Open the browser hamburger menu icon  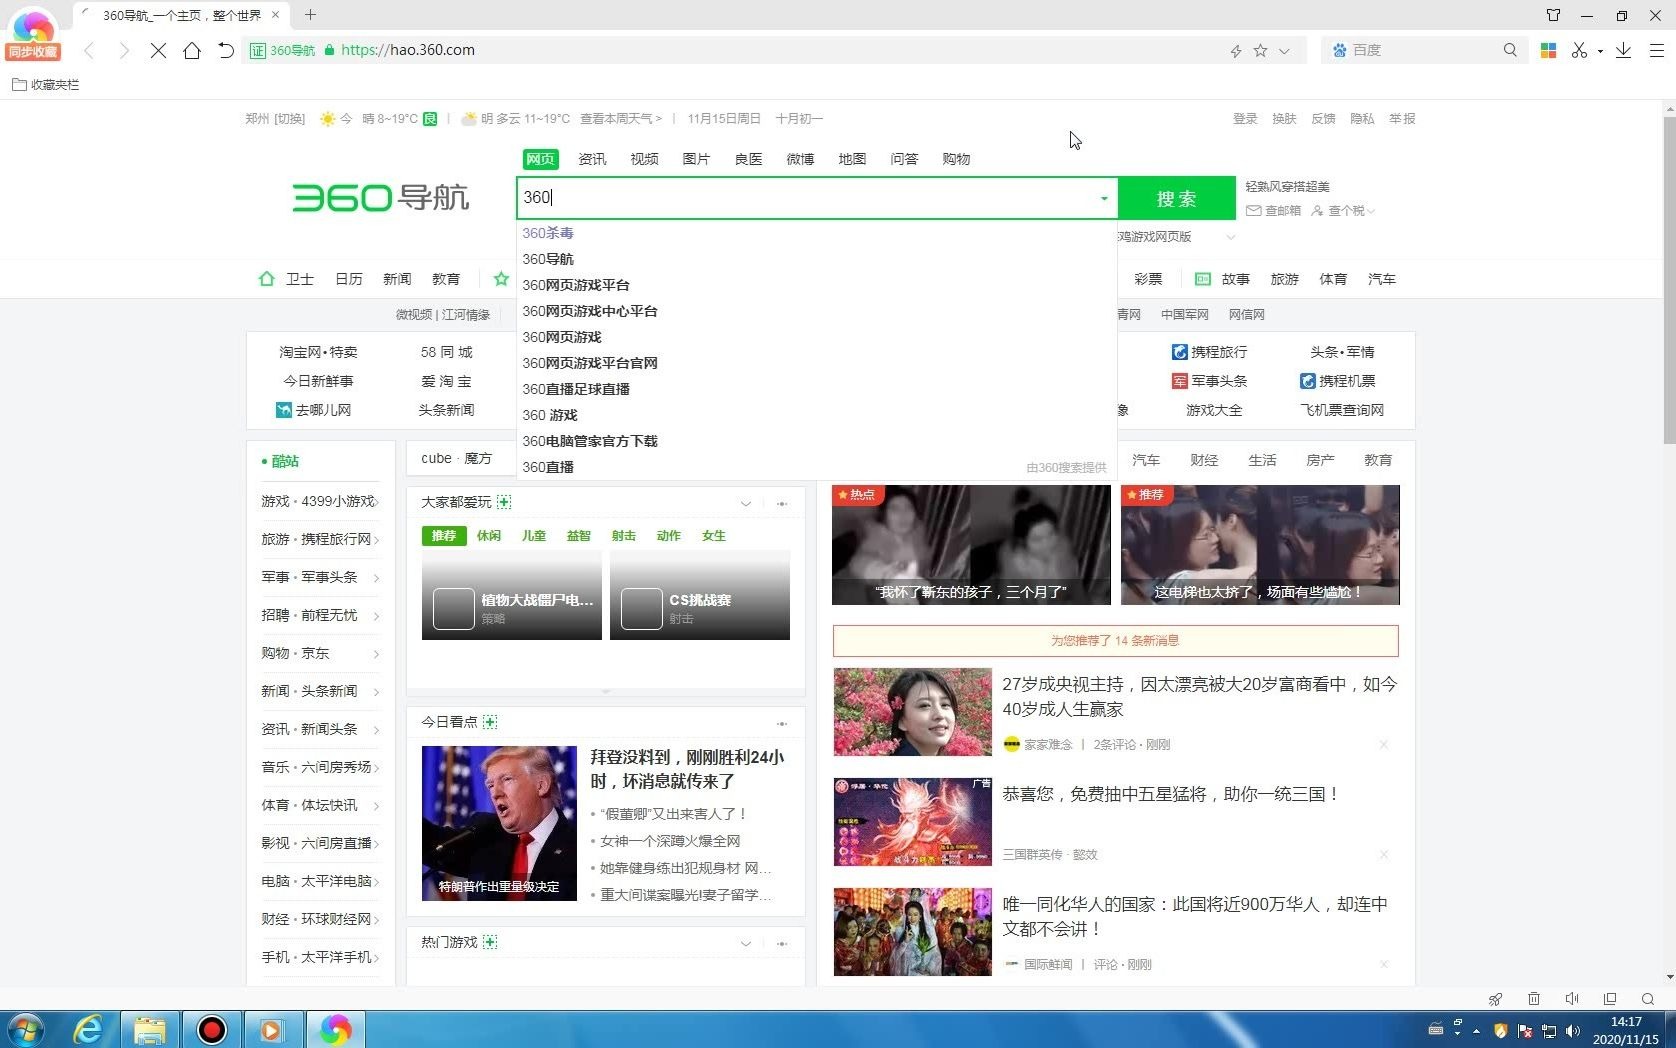1657,50
